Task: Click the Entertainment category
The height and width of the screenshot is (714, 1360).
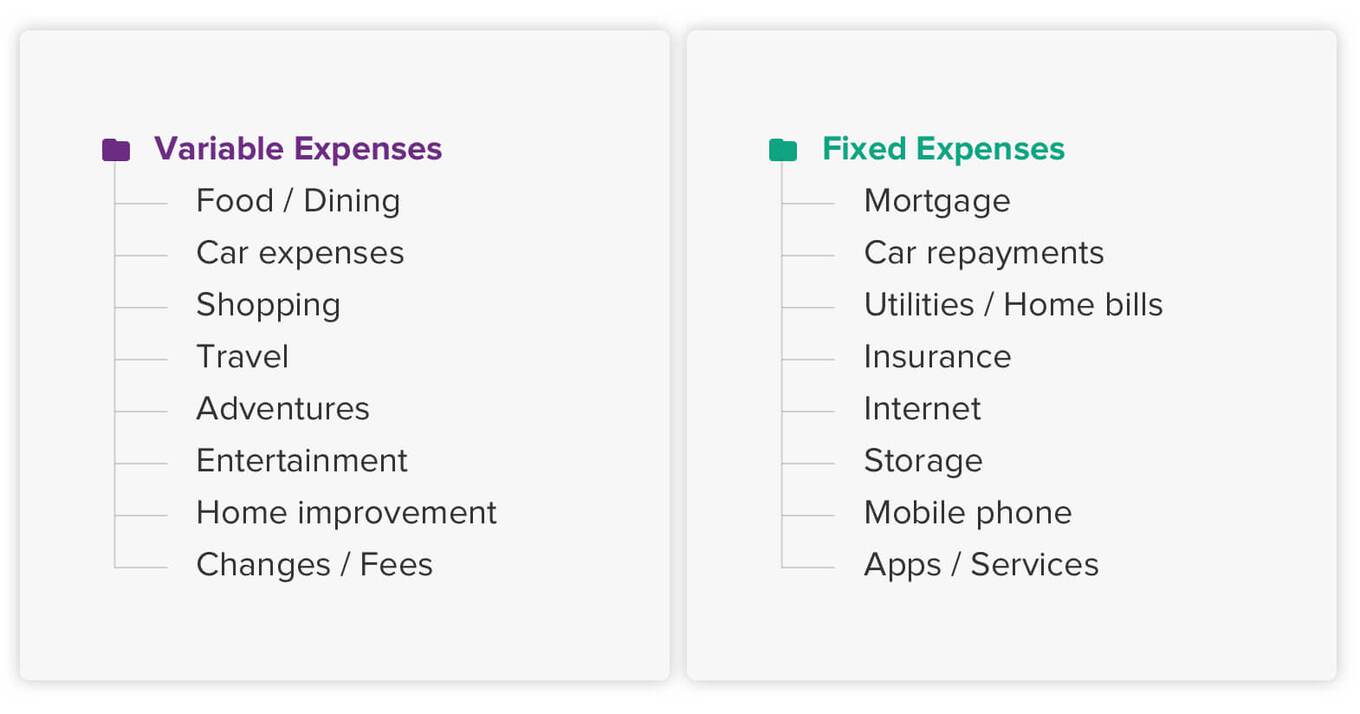Action: pyautogui.click(x=302, y=461)
